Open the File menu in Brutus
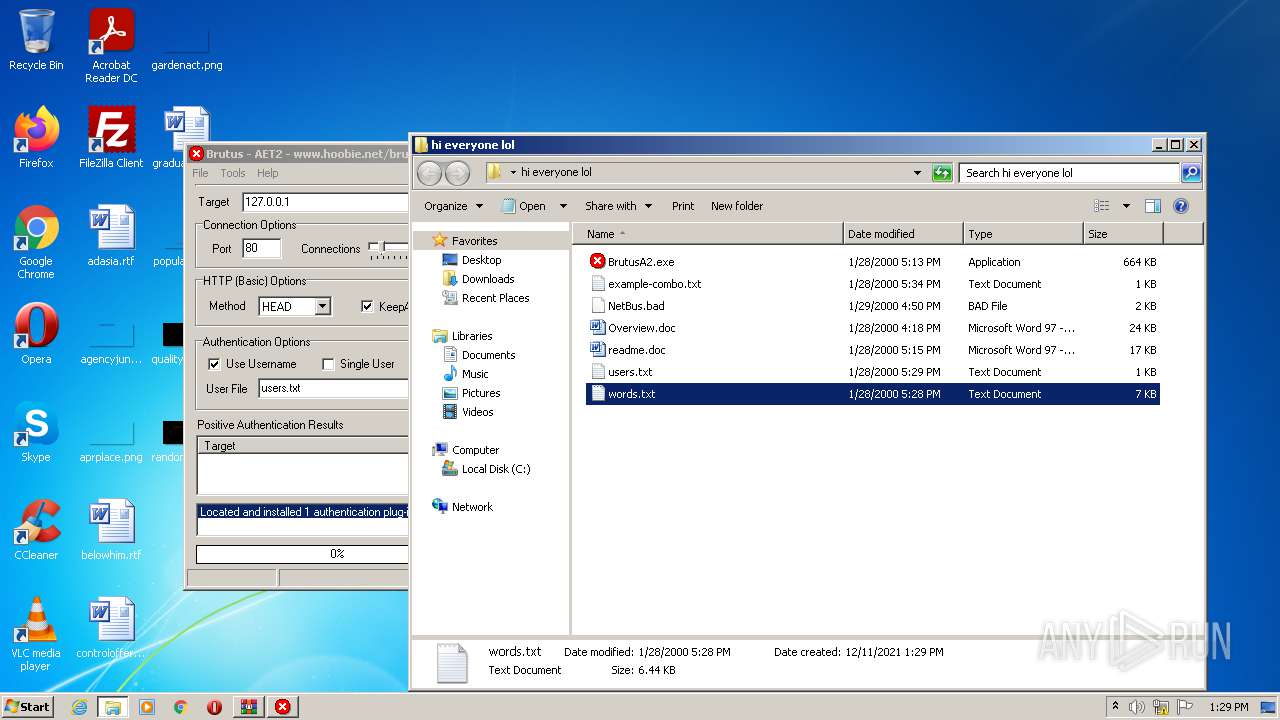Image resolution: width=1280 pixels, height=720 pixels. tap(200, 173)
